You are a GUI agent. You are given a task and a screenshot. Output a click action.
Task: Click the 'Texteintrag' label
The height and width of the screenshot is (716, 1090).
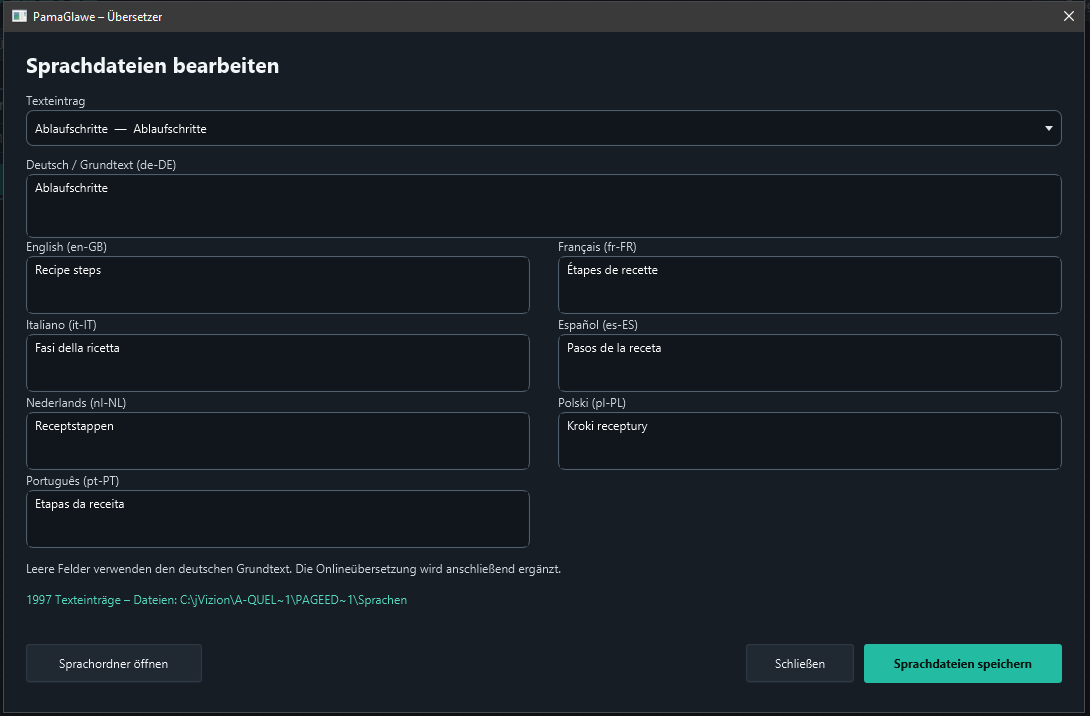(56, 101)
